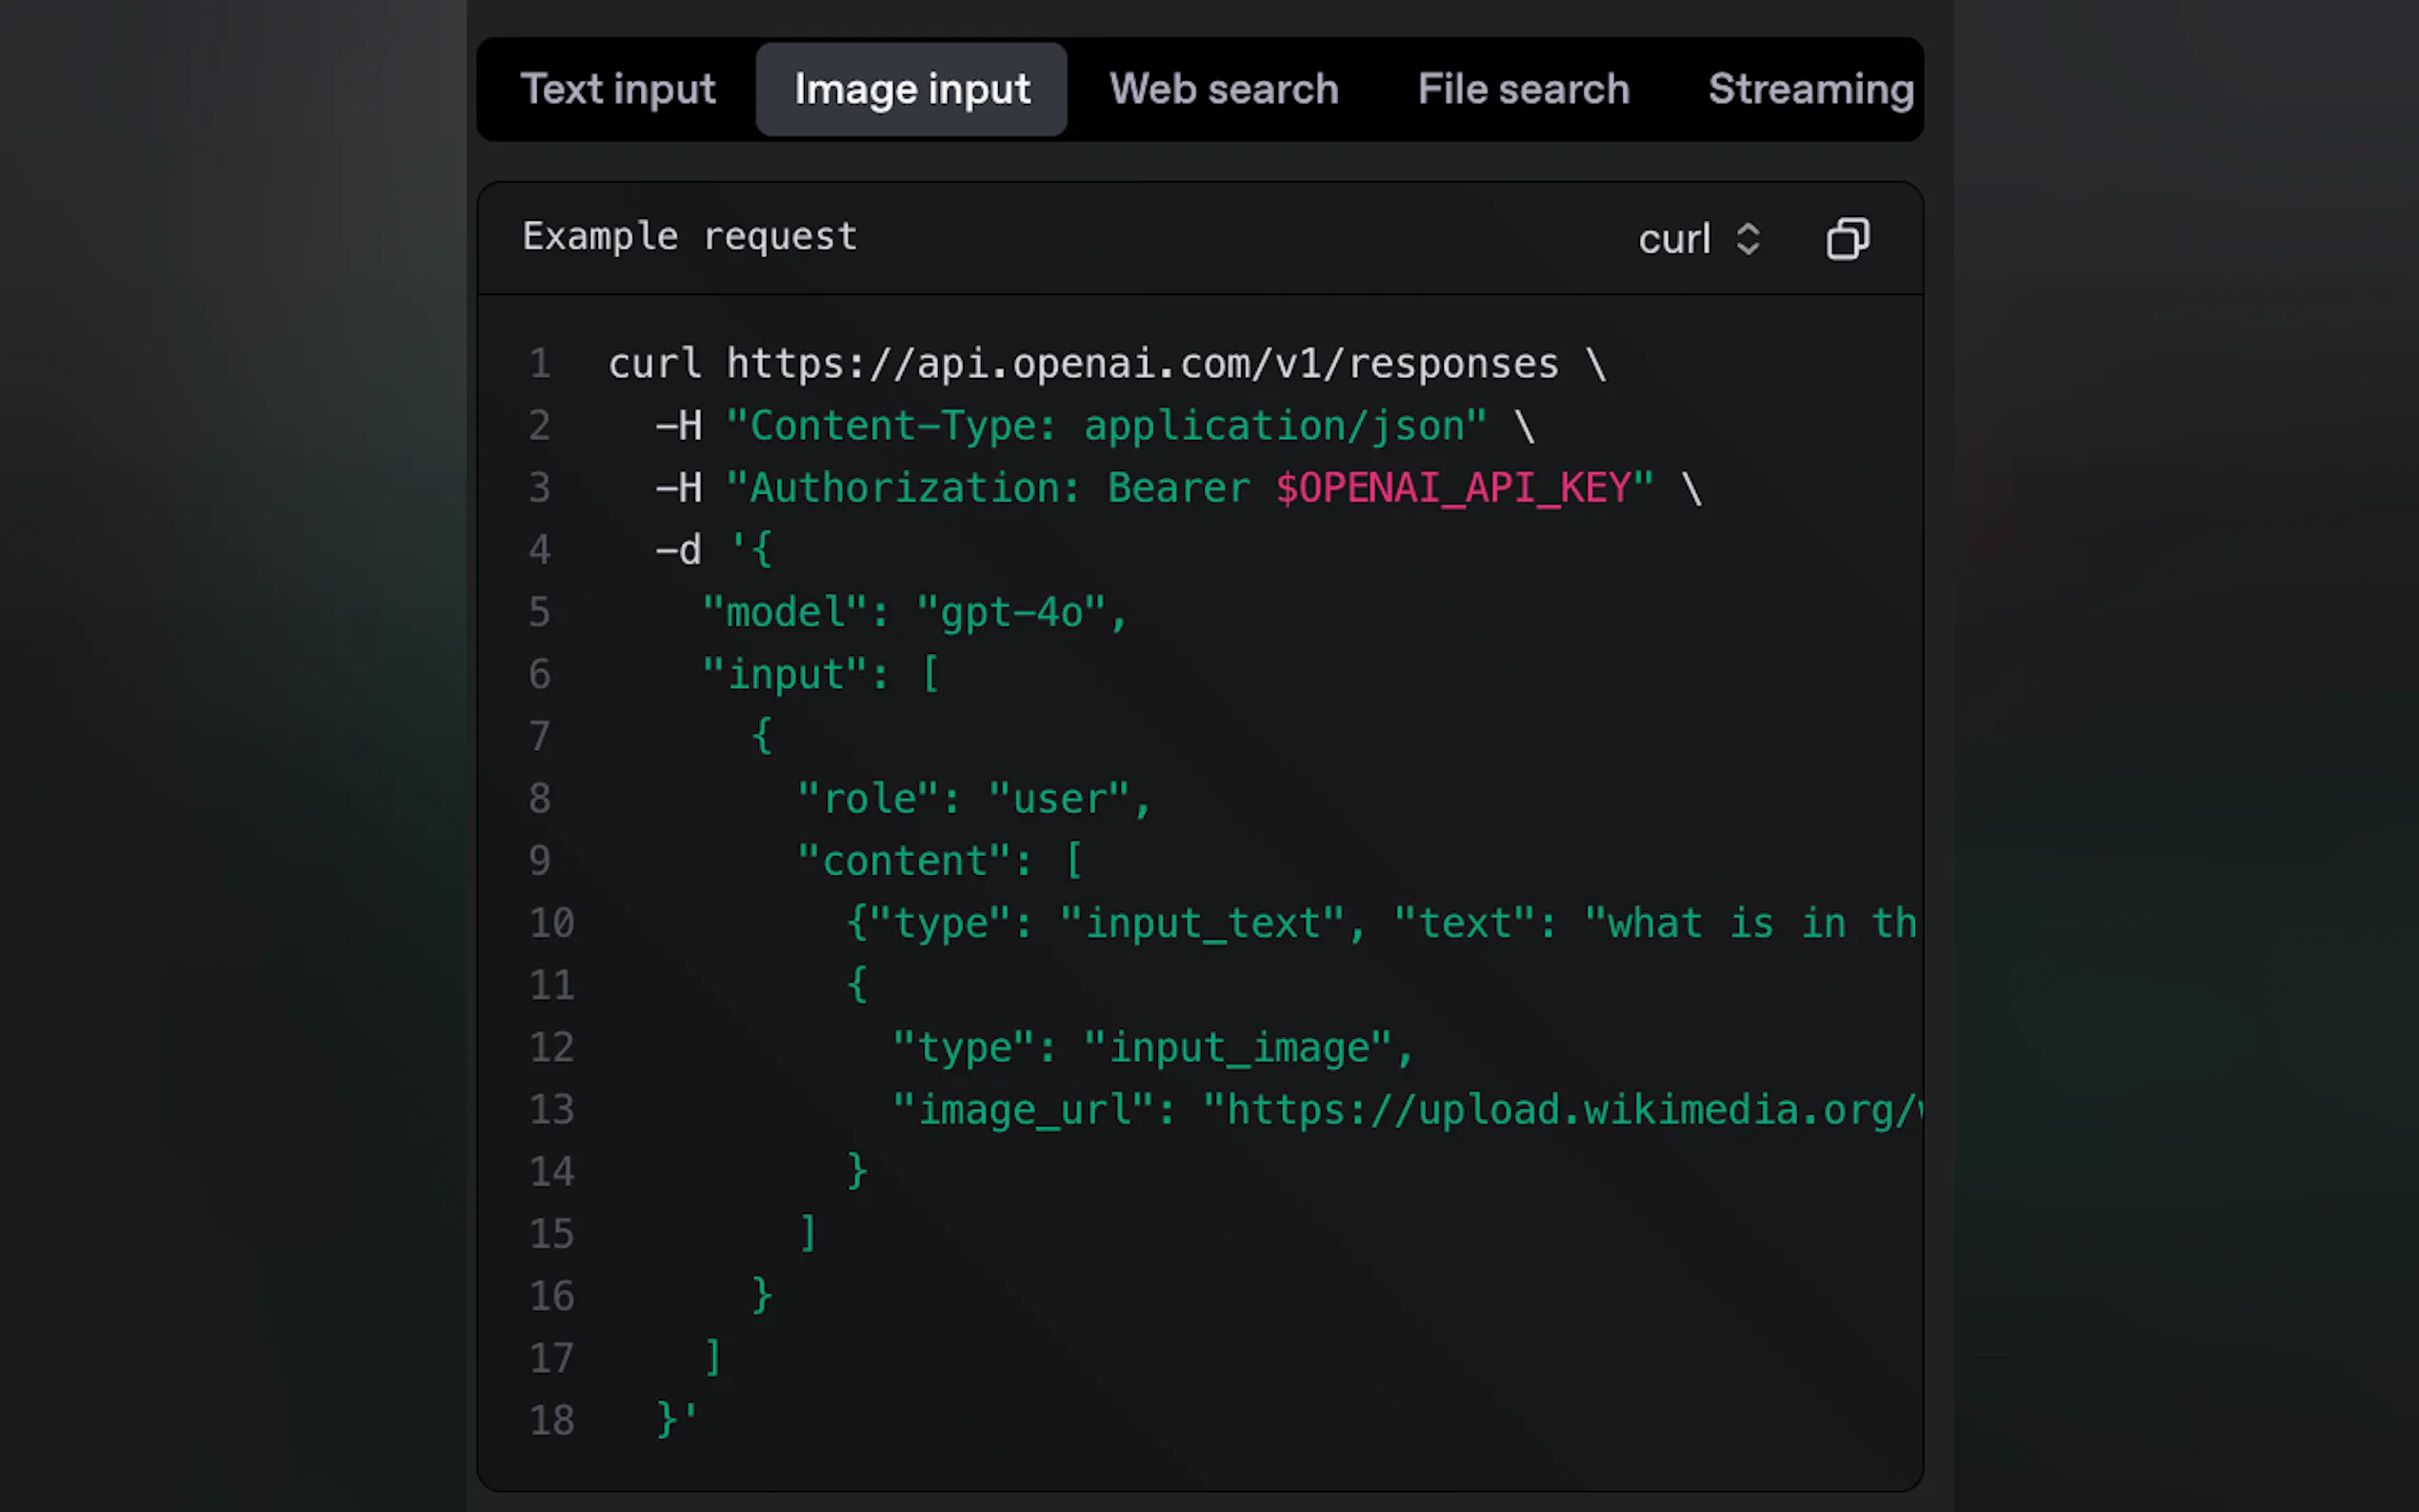
Task: Open the Web search tab
Action: (x=1223, y=89)
